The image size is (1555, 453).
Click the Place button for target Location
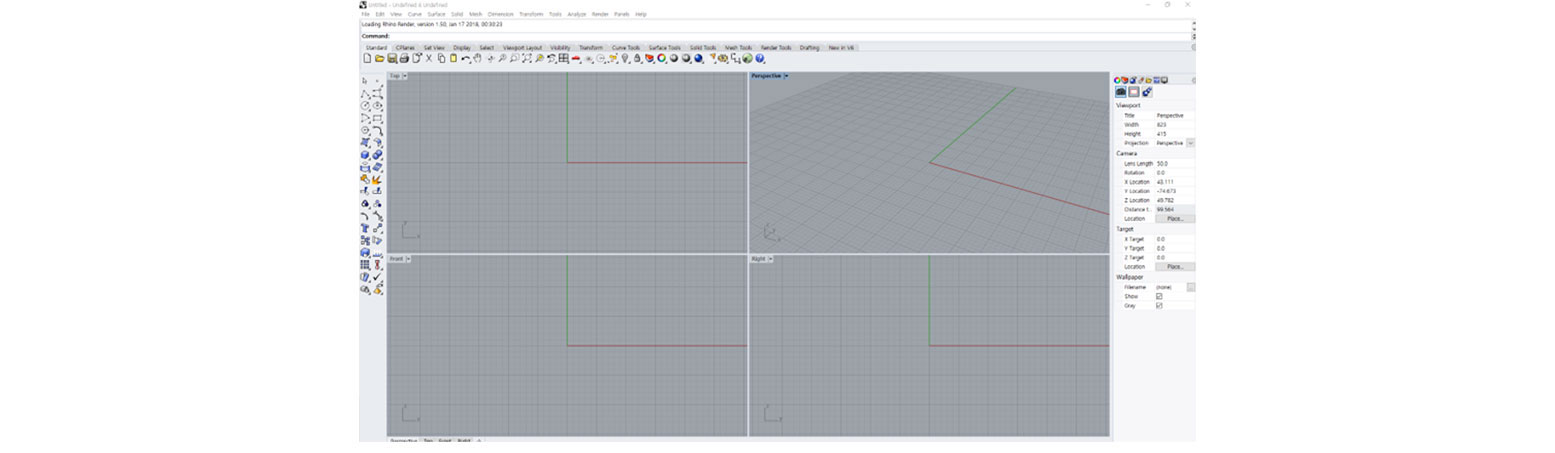pyautogui.click(x=1174, y=267)
